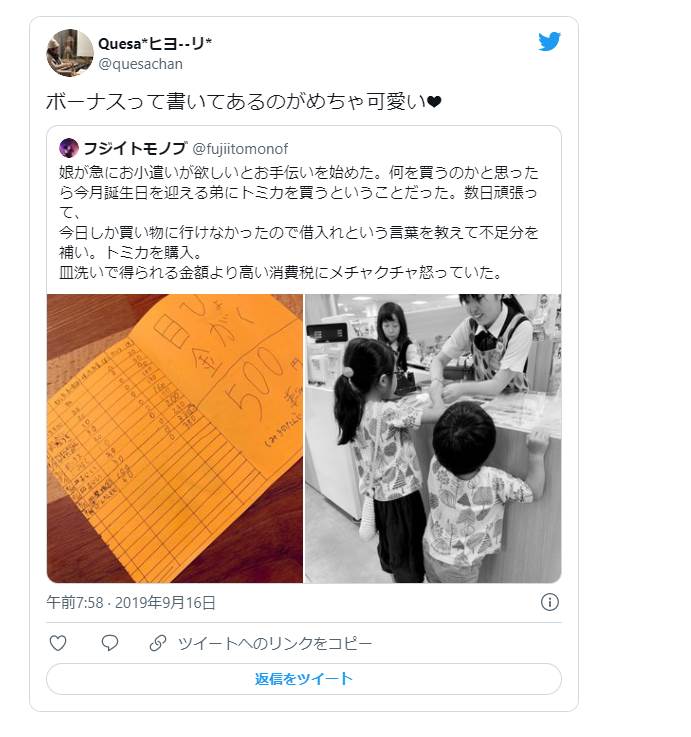The width and height of the screenshot is (691, 737).
Task: Click the quoted tweet's last line about 消費税
Action: [281, 273]
